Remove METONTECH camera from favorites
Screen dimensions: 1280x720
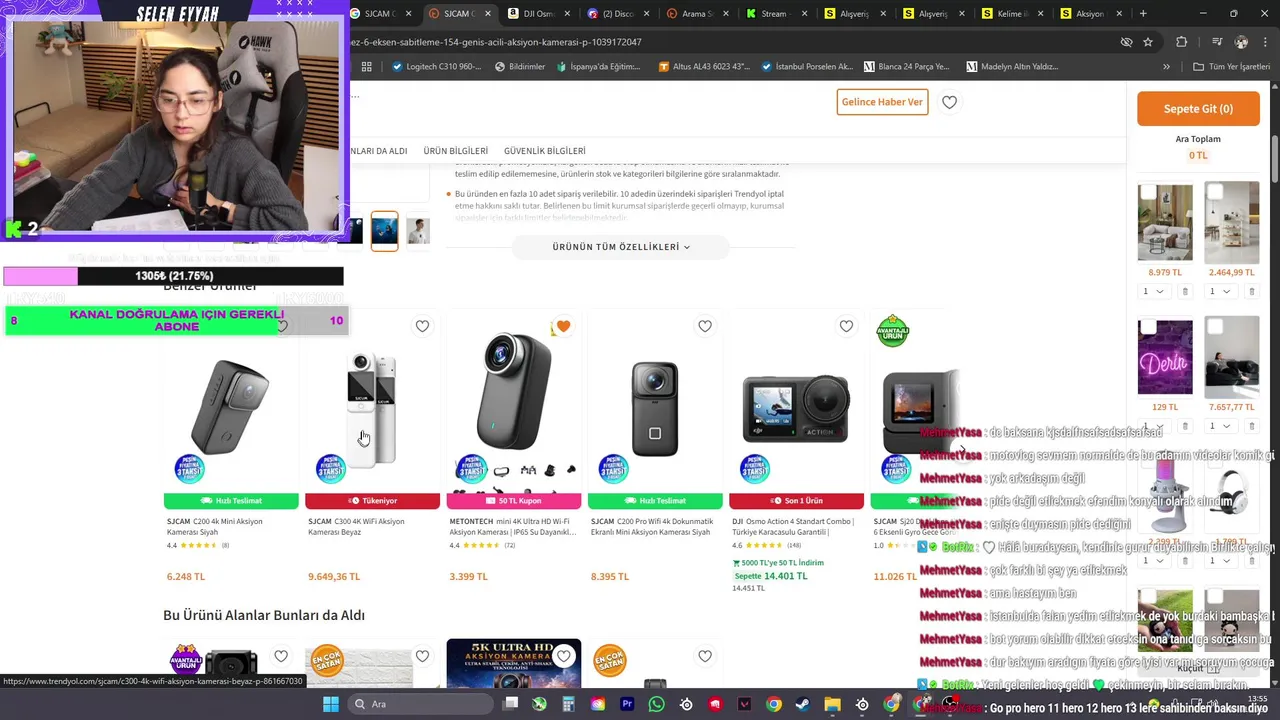[x=563, y=326]
